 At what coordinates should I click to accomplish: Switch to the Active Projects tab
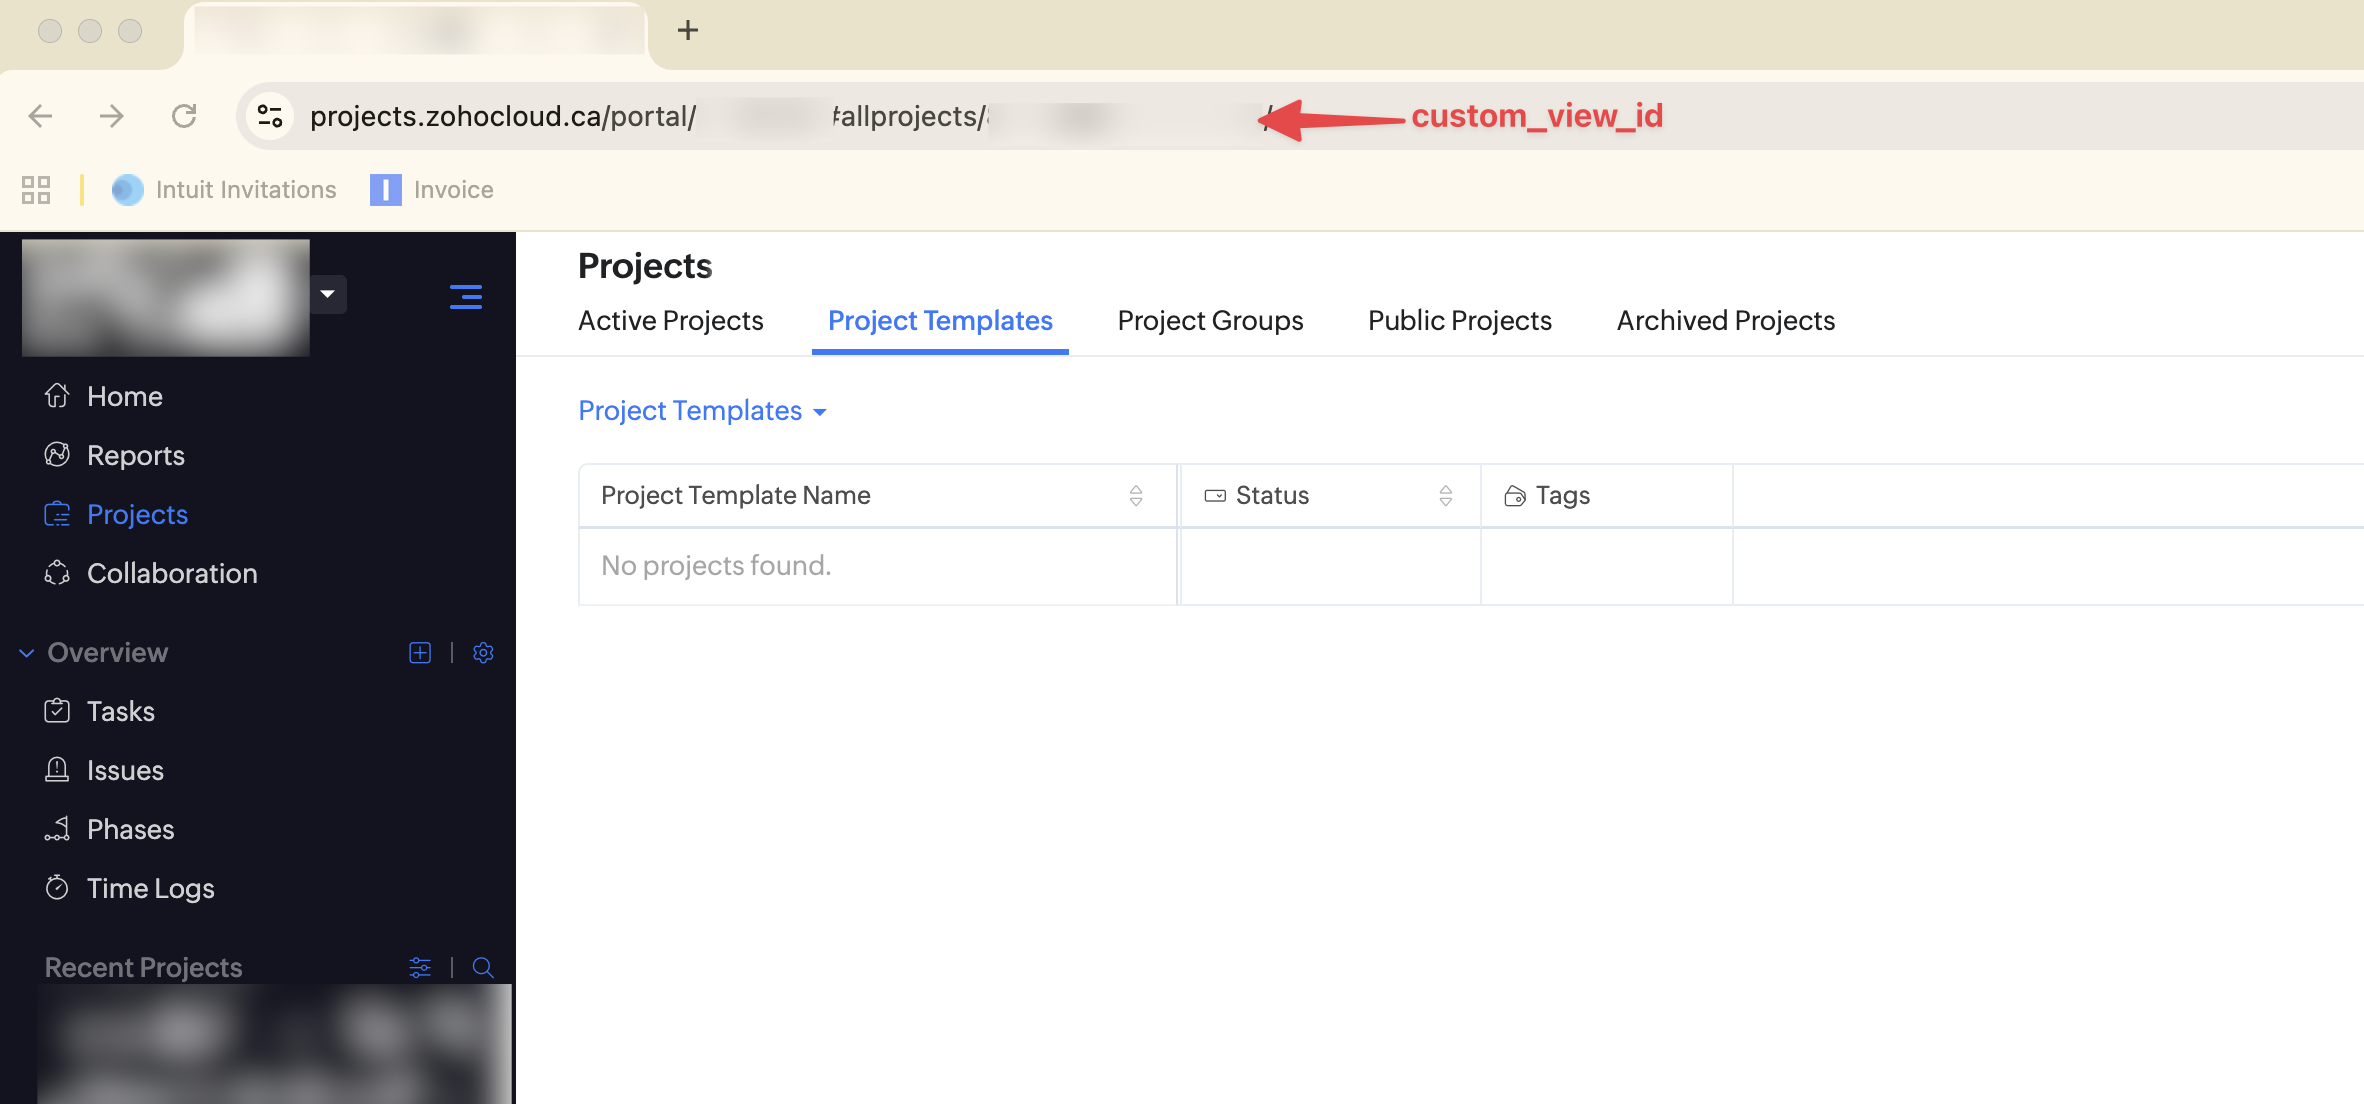670,321
